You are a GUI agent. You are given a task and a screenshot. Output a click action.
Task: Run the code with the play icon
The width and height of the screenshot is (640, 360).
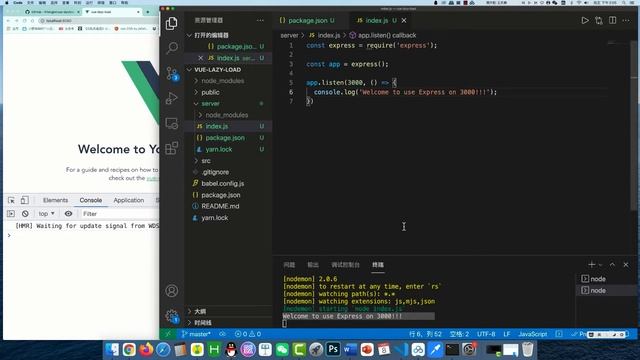[x=585, y=20]
